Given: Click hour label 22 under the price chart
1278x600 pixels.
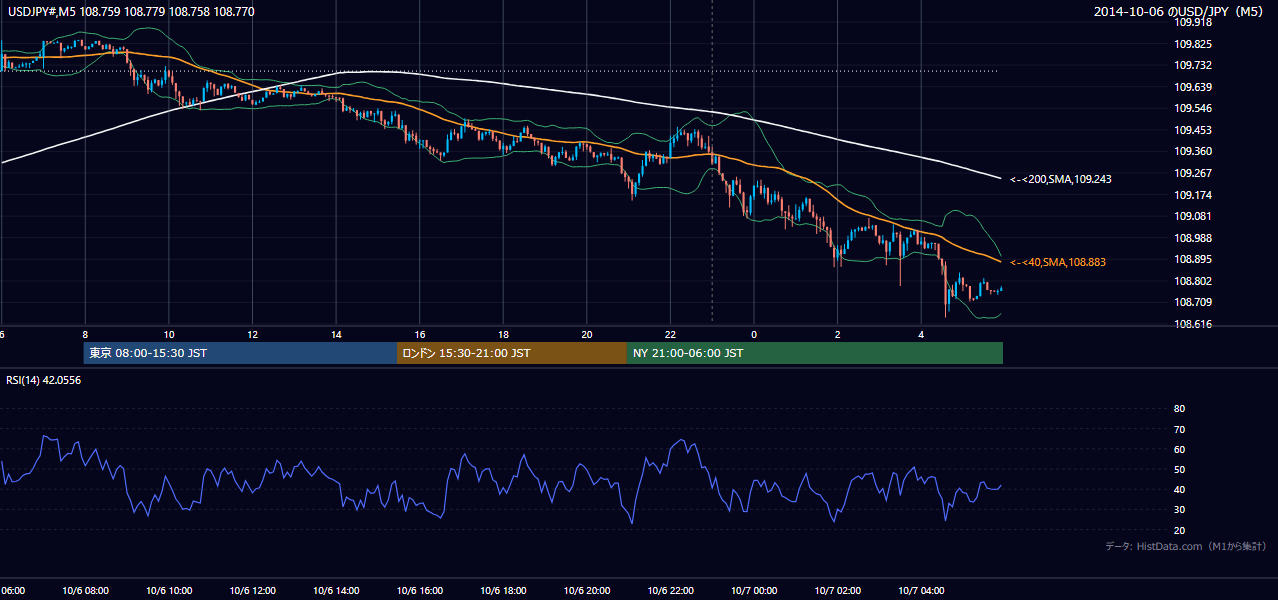Looking at the screenshot, I should (x=670, y=334).
